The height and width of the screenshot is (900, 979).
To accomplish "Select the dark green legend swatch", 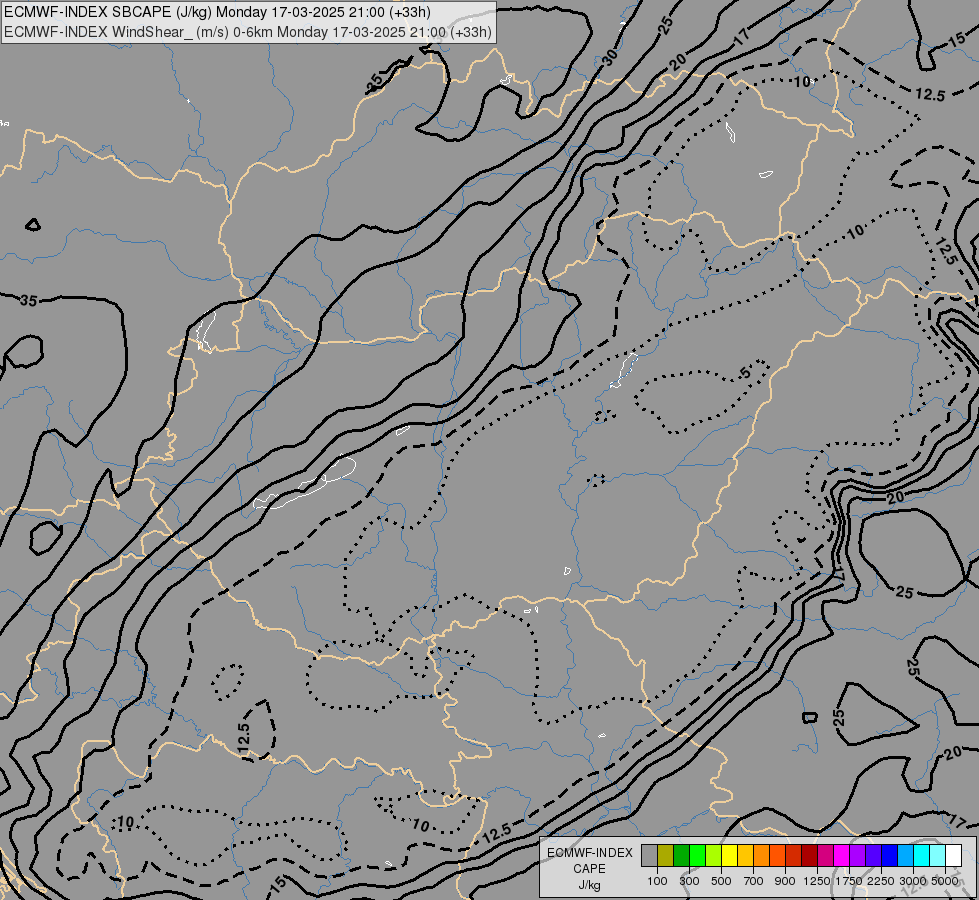I will pos(681,856).
